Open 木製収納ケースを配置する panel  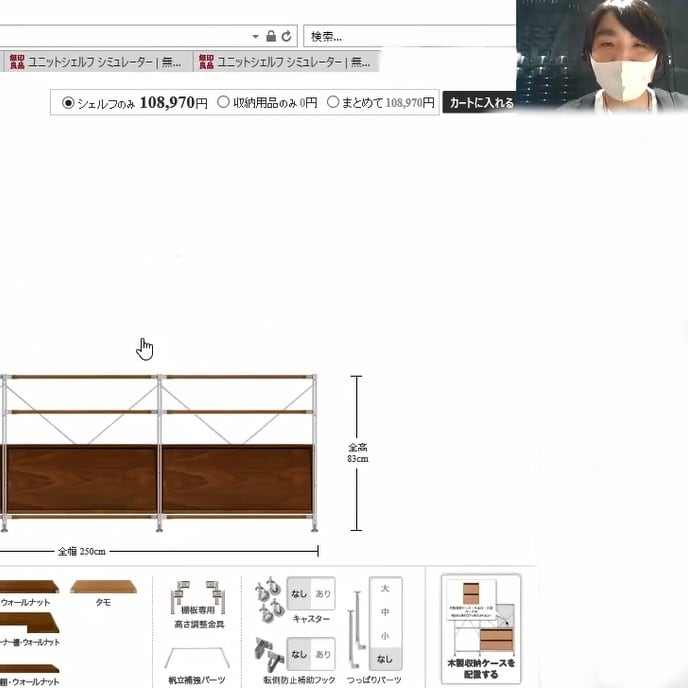pos(480,627)
